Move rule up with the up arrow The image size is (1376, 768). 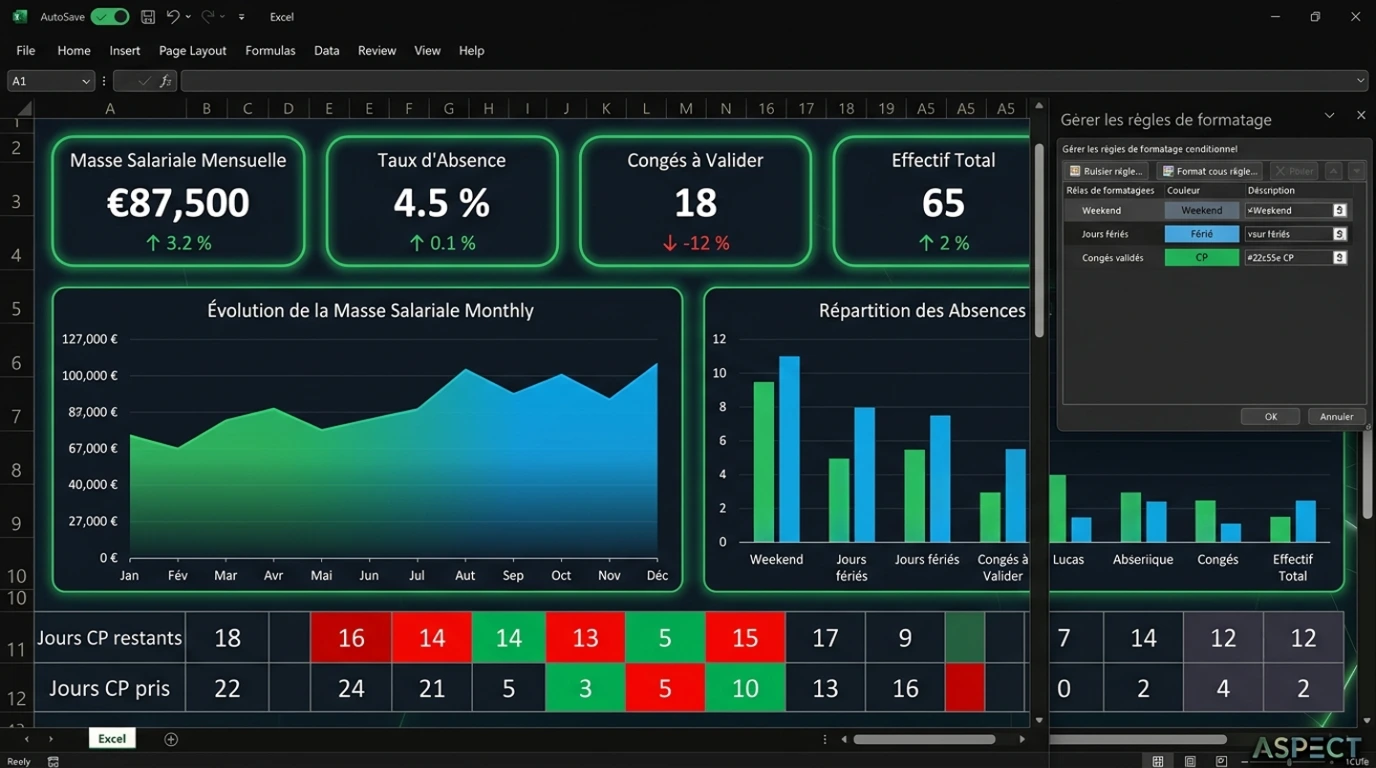[1334, 171]
